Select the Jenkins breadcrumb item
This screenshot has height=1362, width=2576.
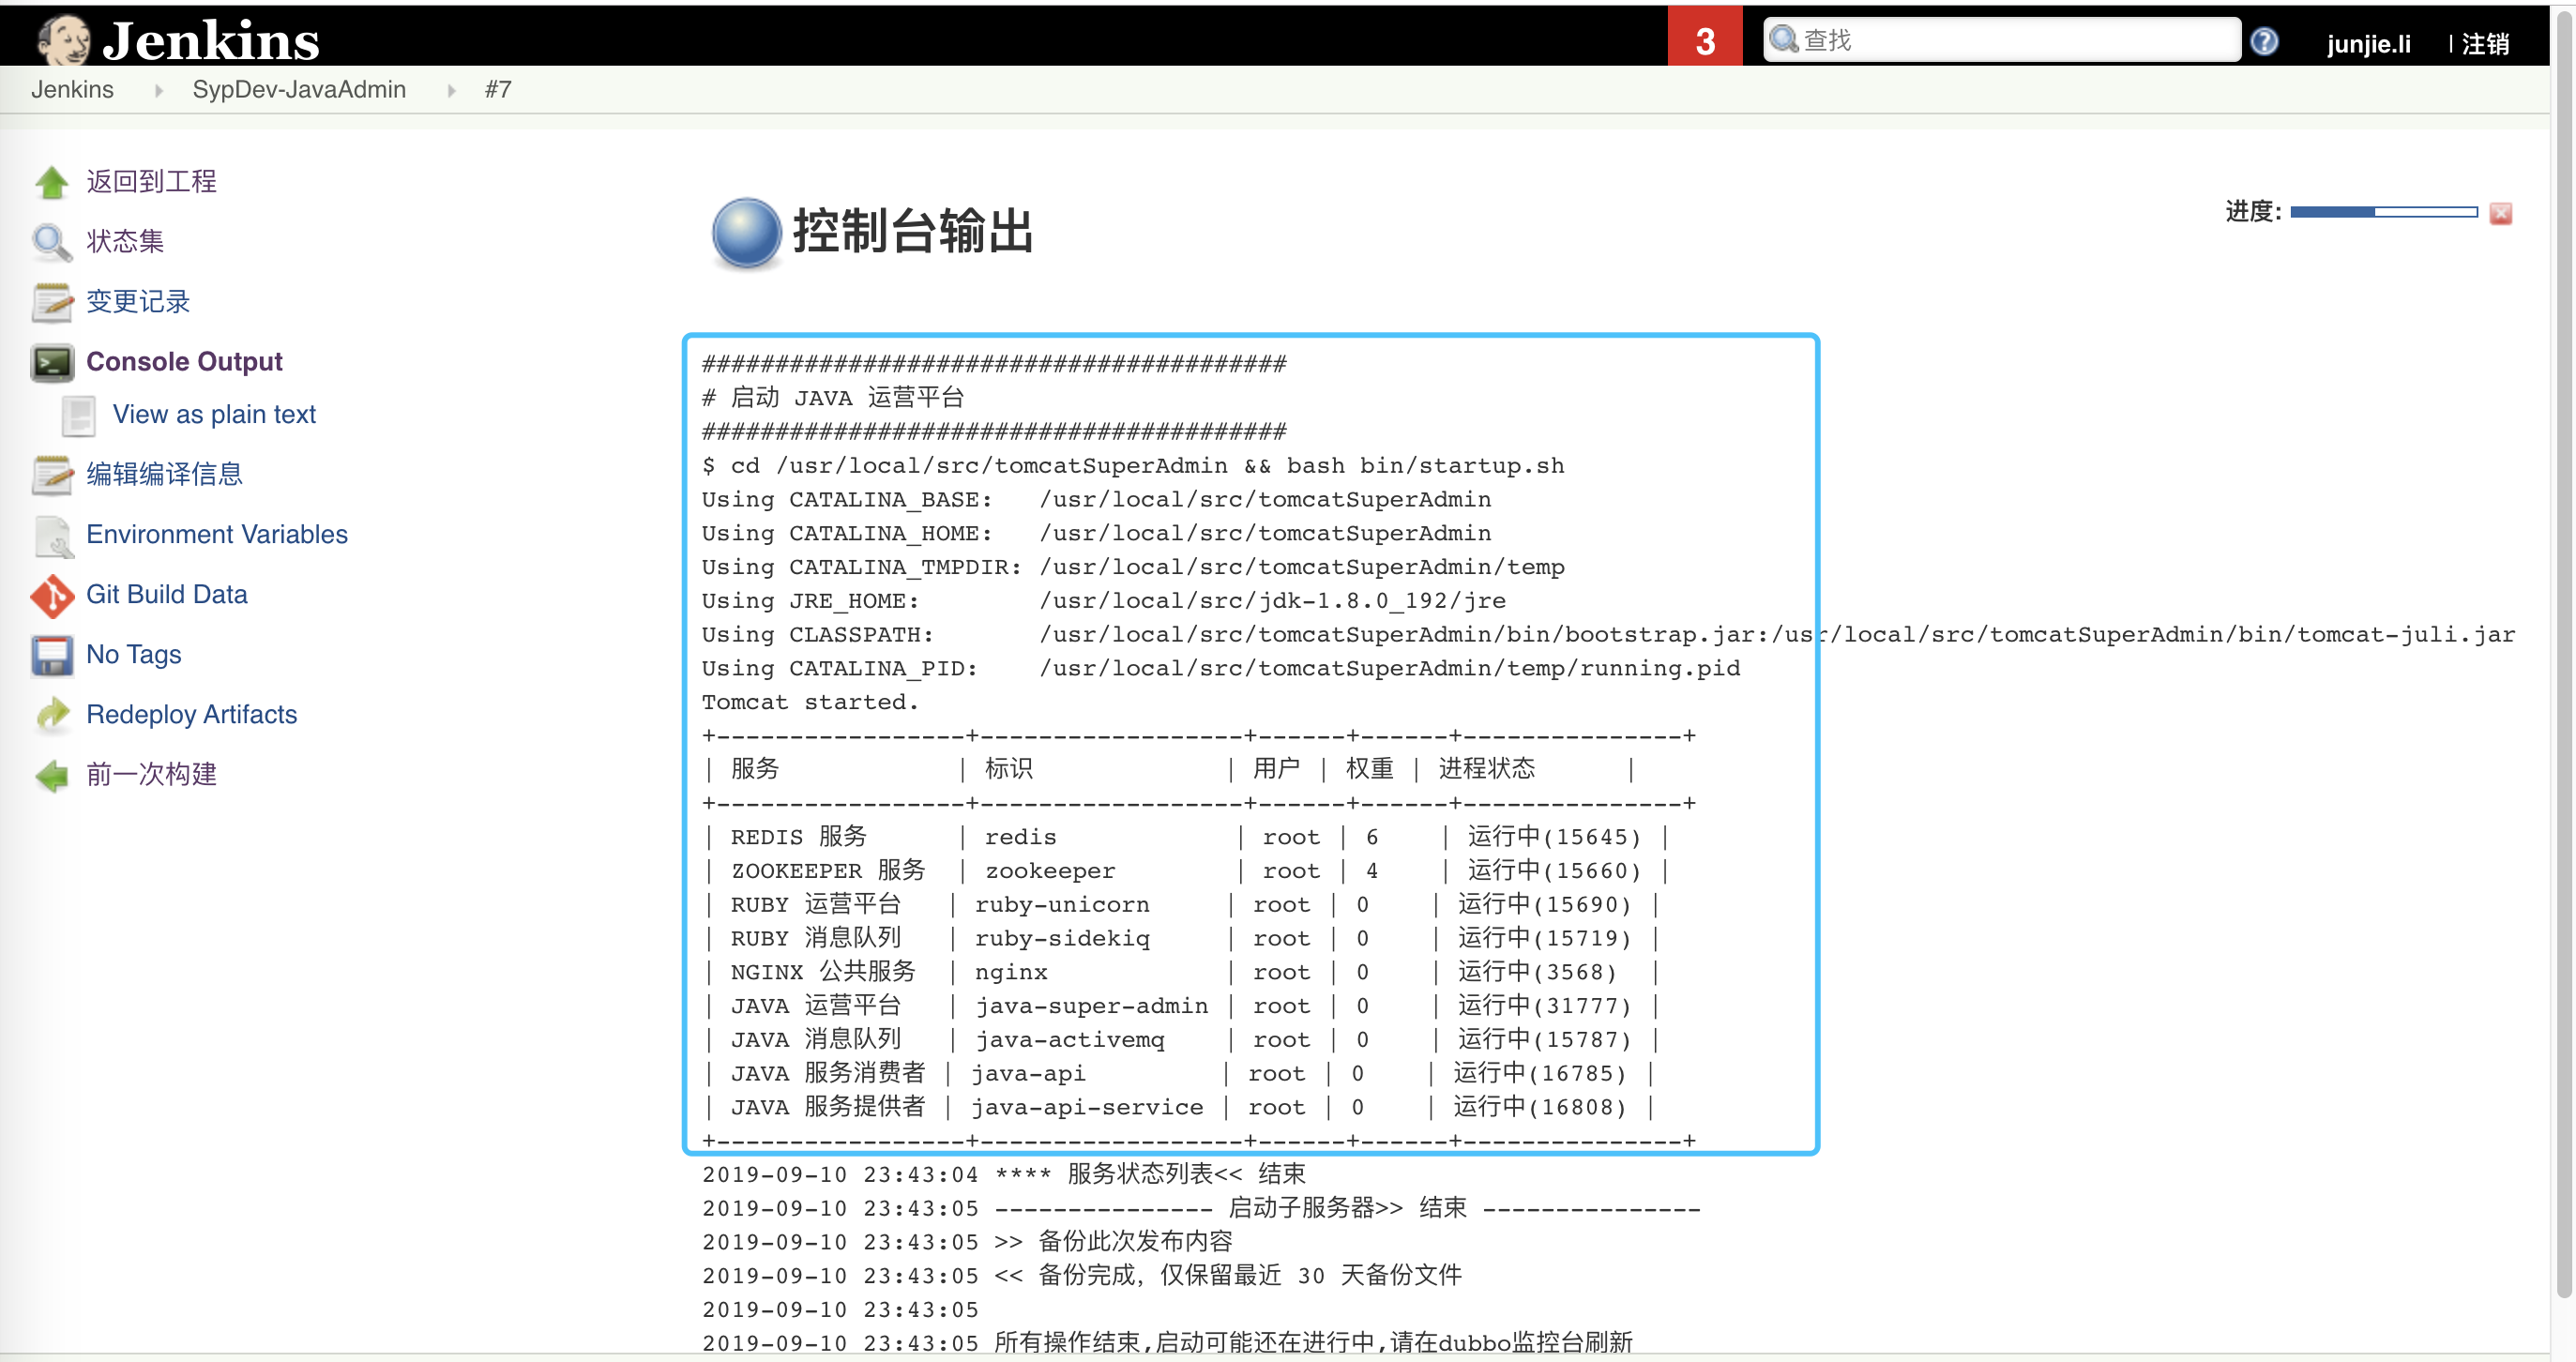click(x=71, y=90)
